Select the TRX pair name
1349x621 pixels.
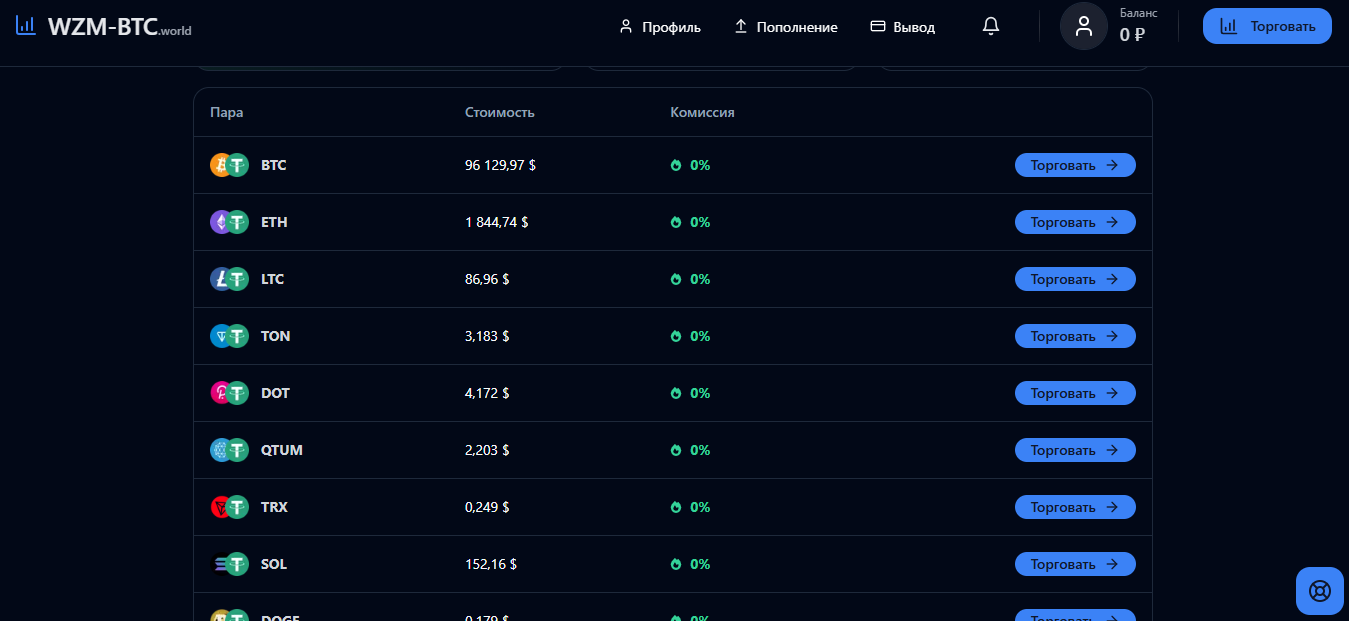tap(274, 507)
